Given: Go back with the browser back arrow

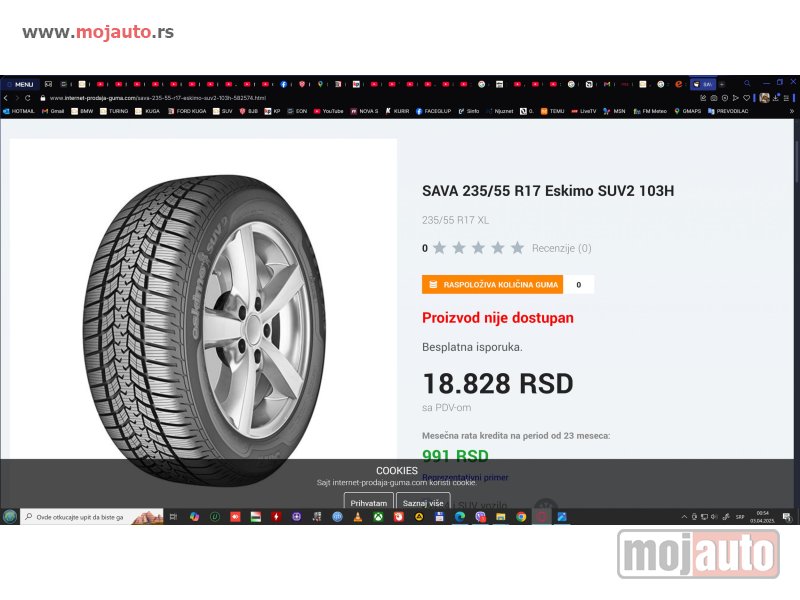Looking at the screenshot, I should click(x=6, y=98).
